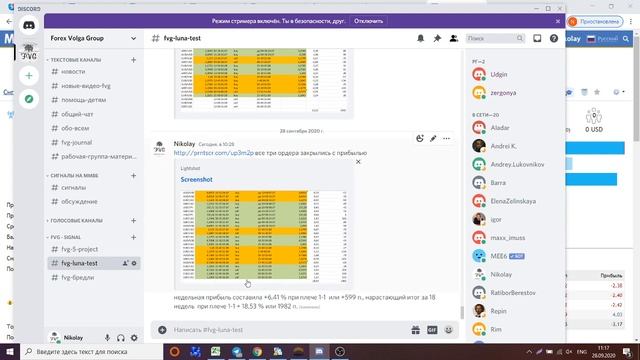Open Windows Start menu
The width and height of the screenshot is (640, 360).
coord(10,351)
